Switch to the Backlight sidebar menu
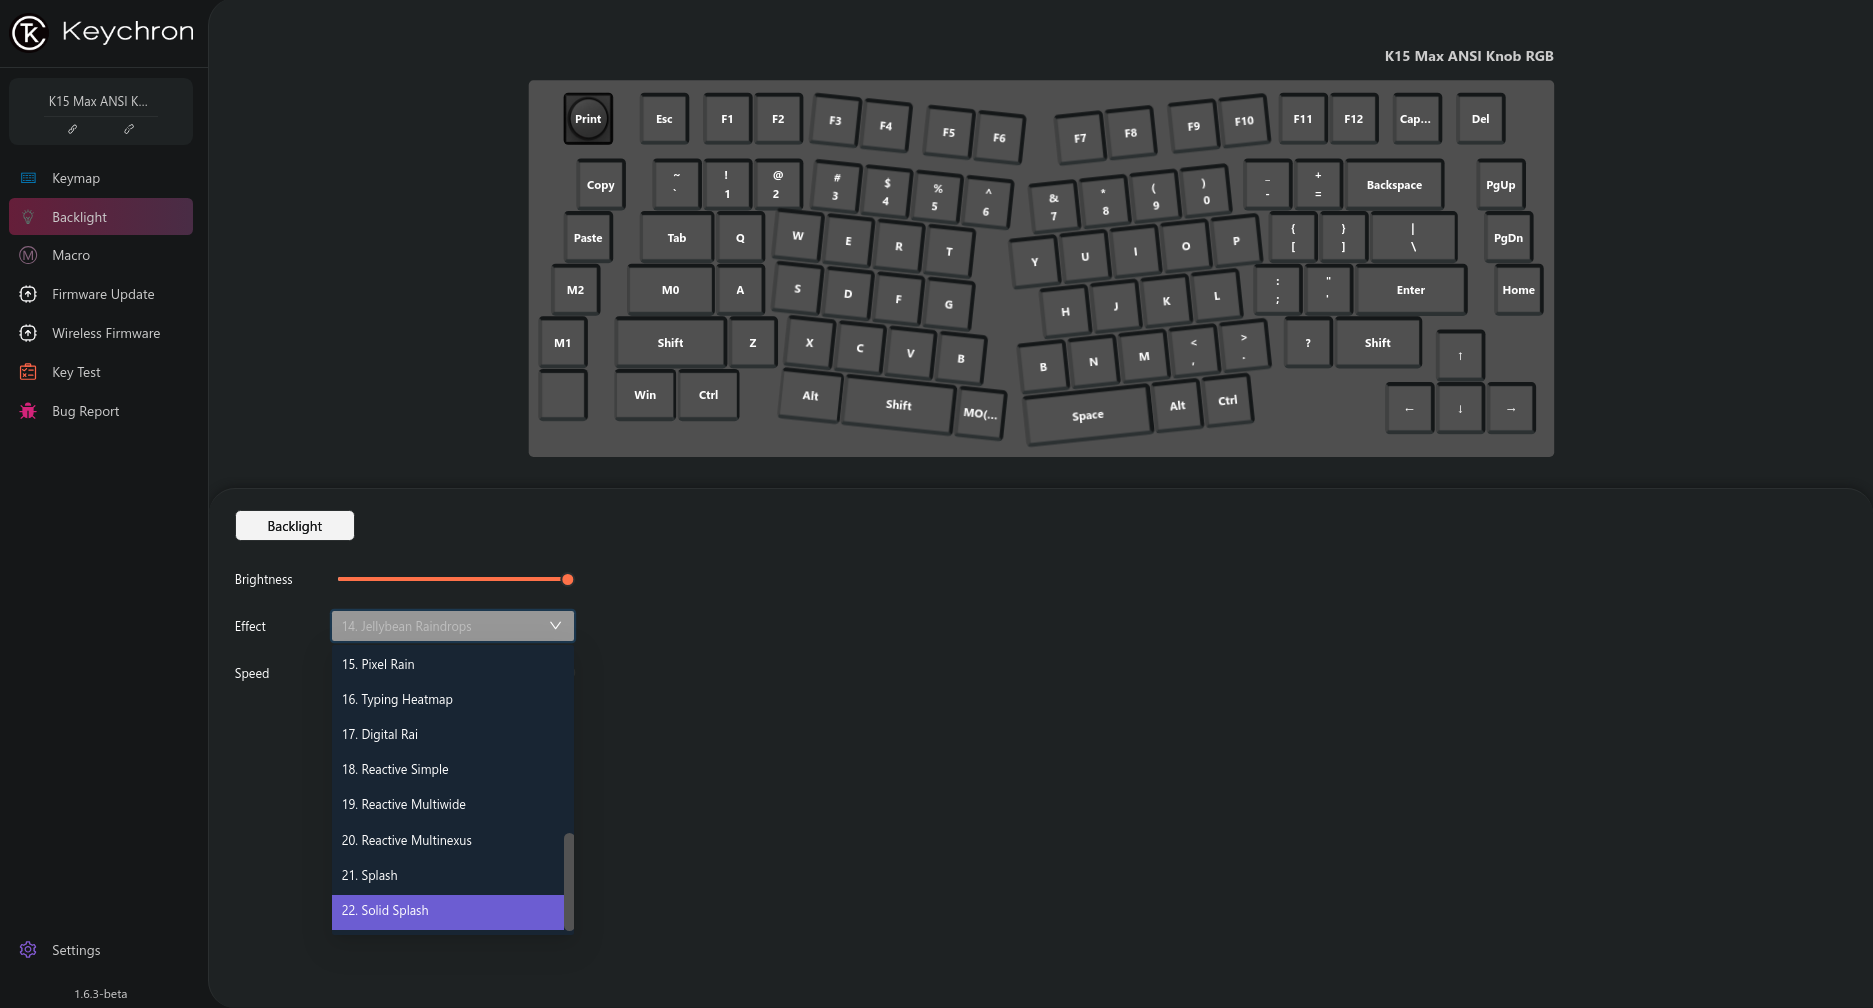 101,217
